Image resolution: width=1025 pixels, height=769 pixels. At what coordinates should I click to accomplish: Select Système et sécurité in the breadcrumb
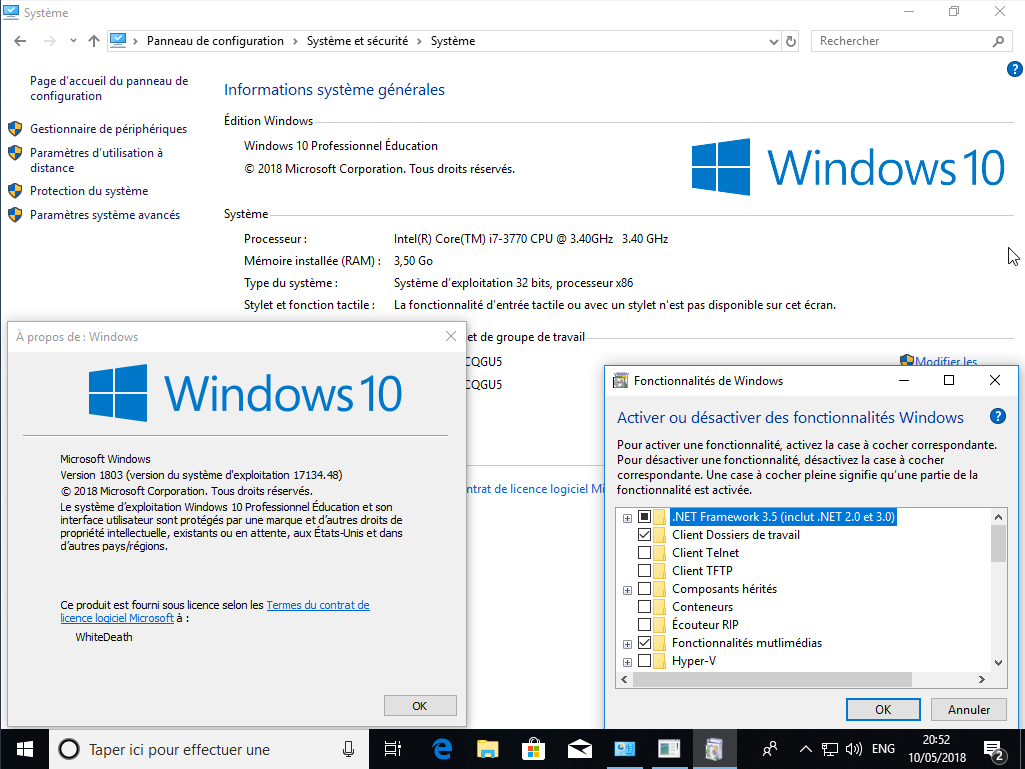pyautogui.click(x=357, y=41)
